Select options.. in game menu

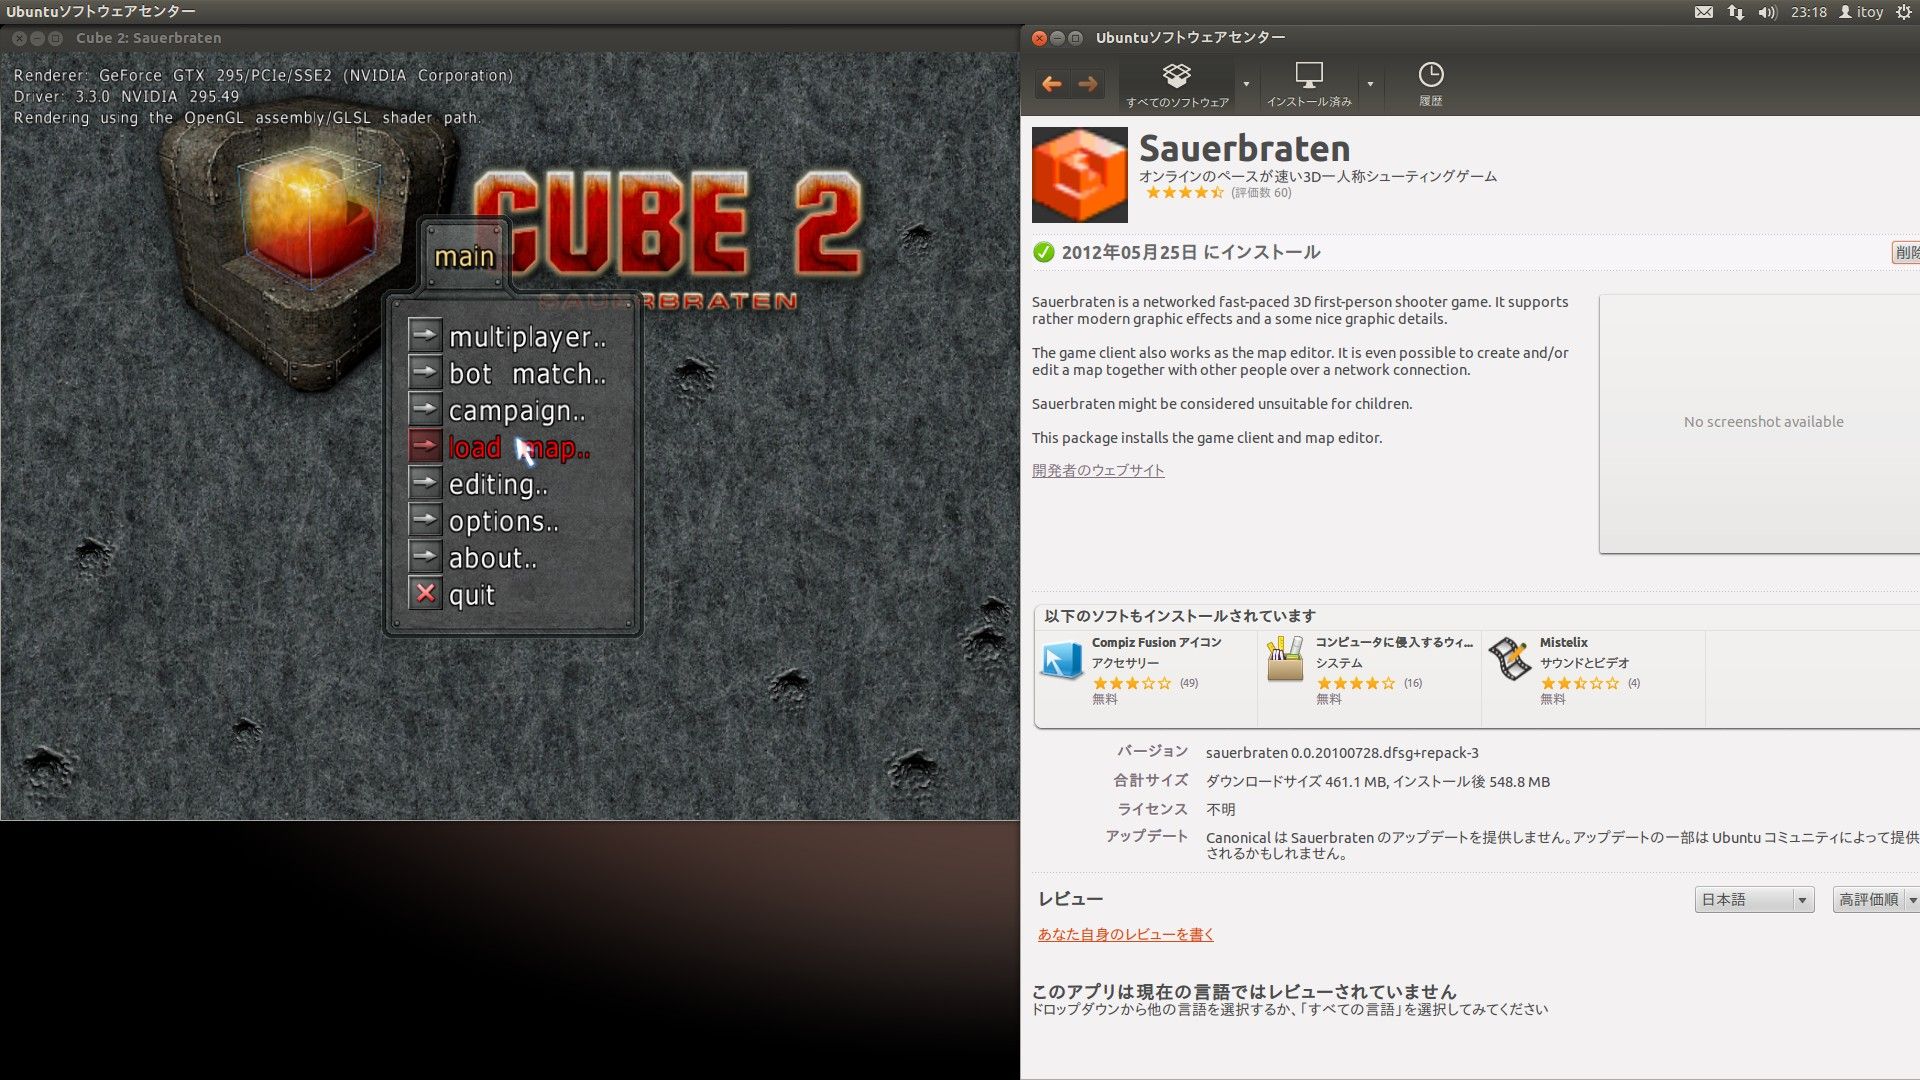[x=503, y=522]
